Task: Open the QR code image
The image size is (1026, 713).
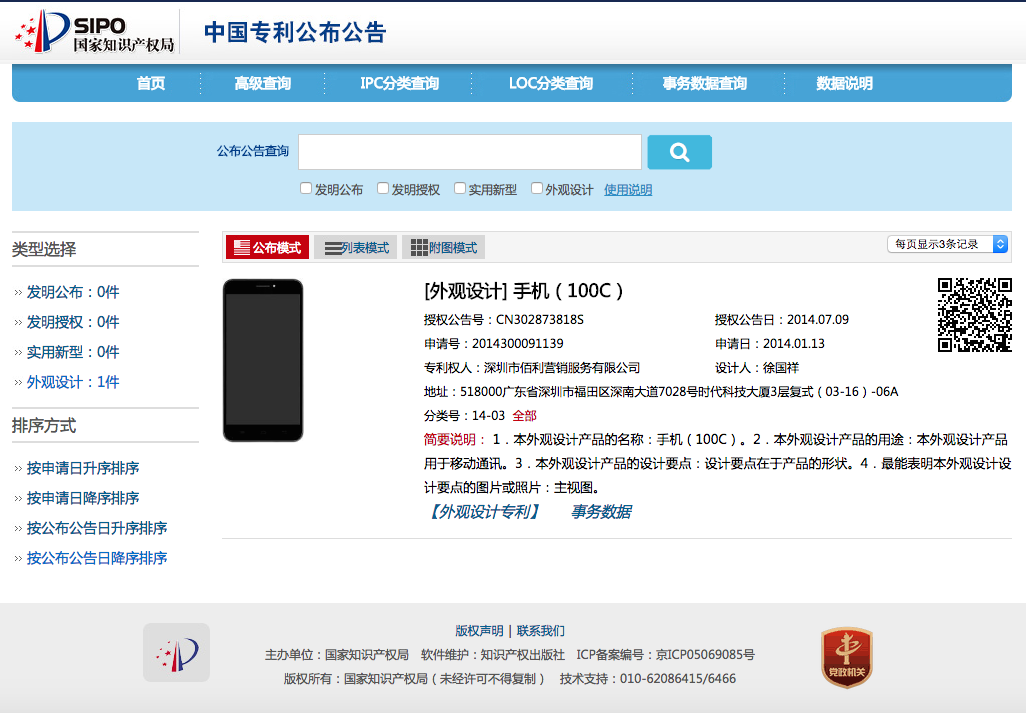Action: 974,314
